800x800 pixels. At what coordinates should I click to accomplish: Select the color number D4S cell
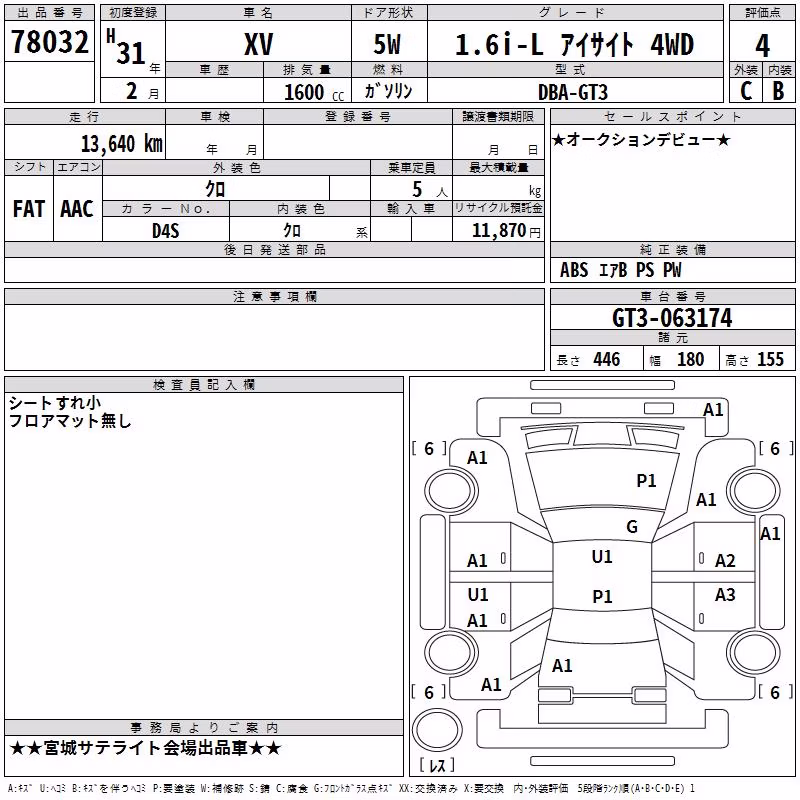pos(166,230)
